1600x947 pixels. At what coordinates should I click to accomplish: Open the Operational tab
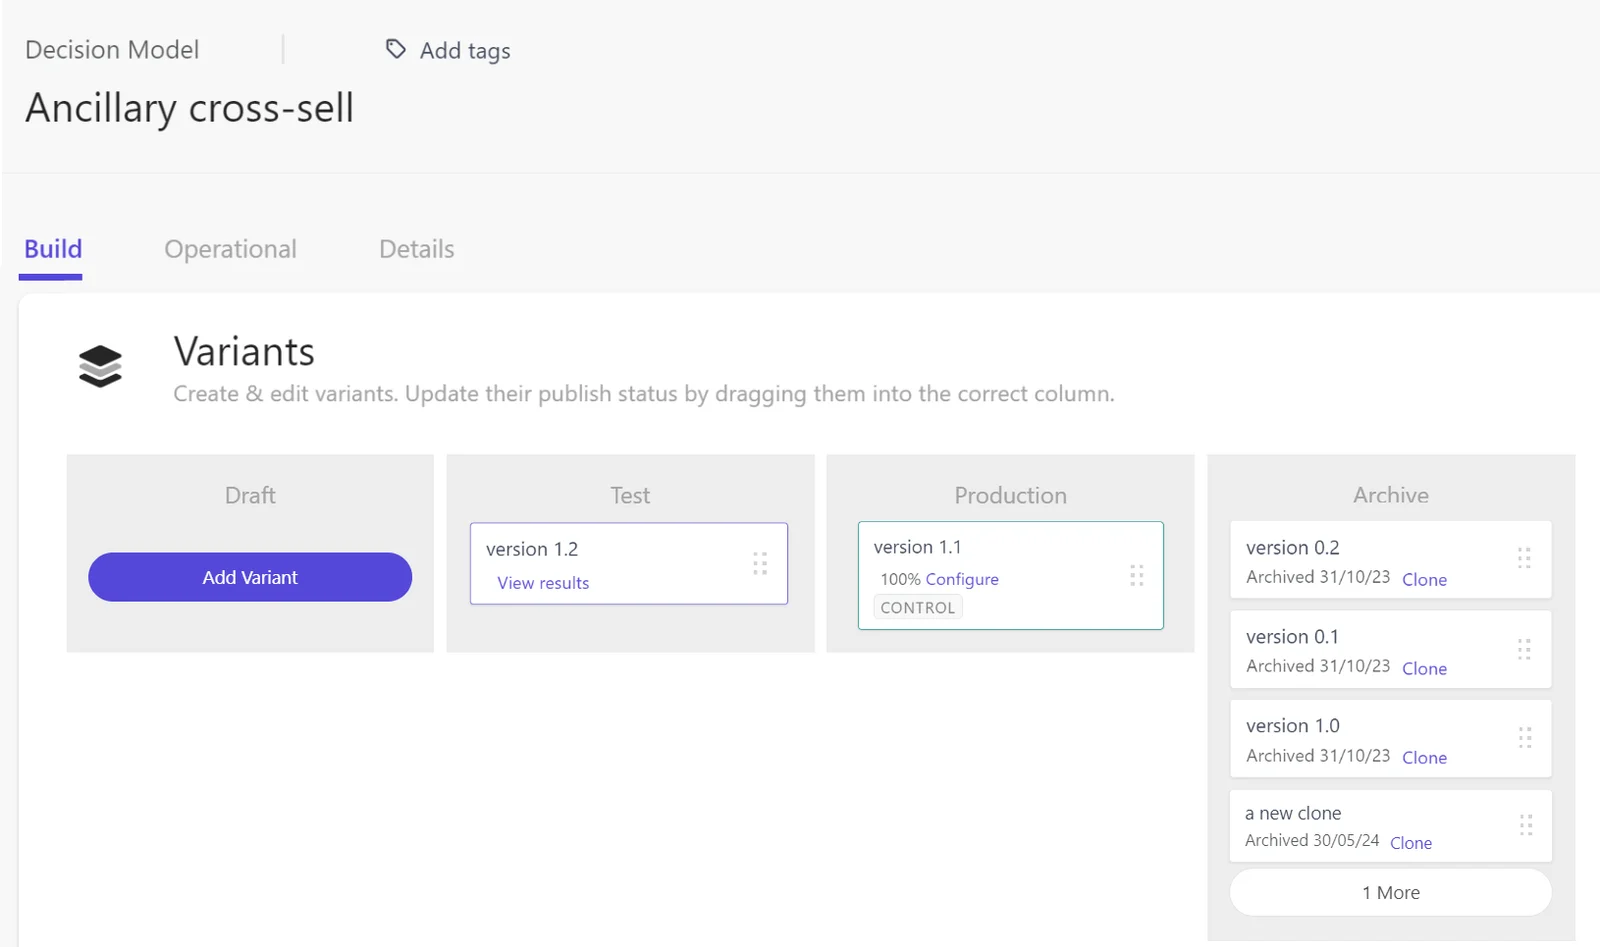point(230,249)
